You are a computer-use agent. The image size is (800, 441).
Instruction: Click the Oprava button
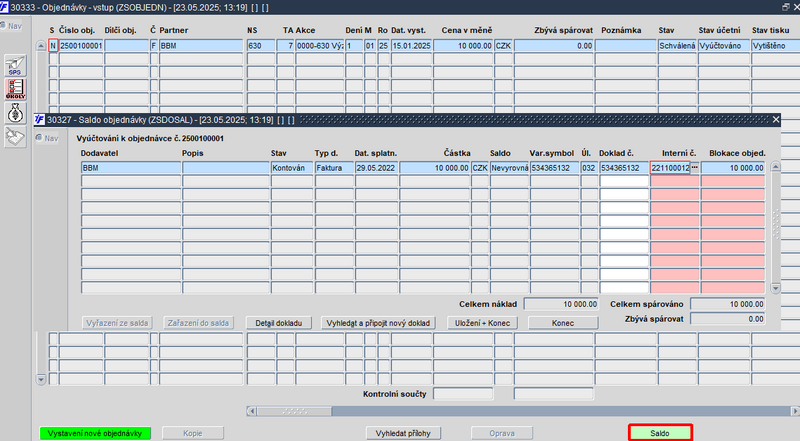tap(502, 433)
